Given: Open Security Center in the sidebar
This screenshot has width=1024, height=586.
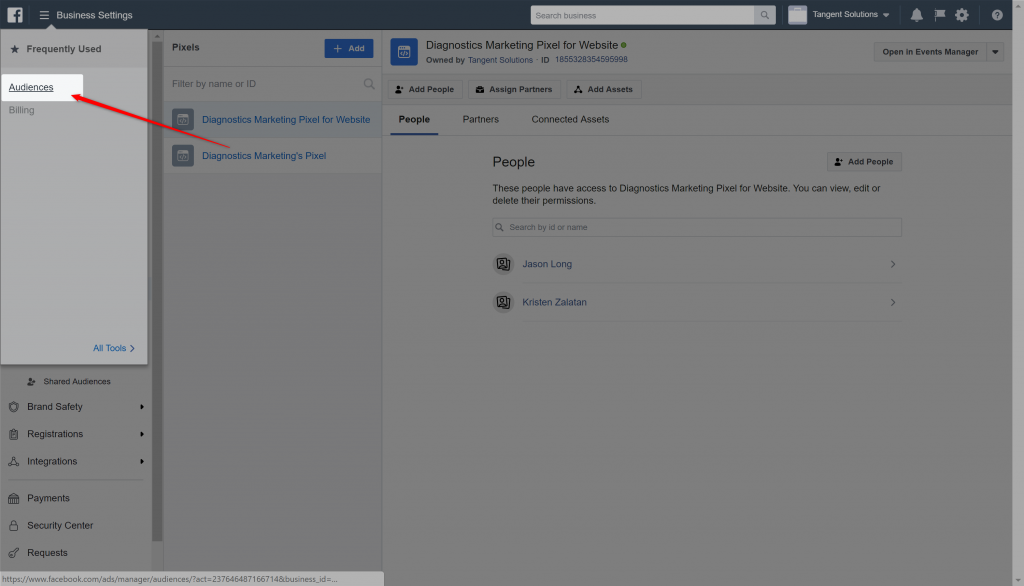Looking at the screenshot, I should click(x=60, y=525).
